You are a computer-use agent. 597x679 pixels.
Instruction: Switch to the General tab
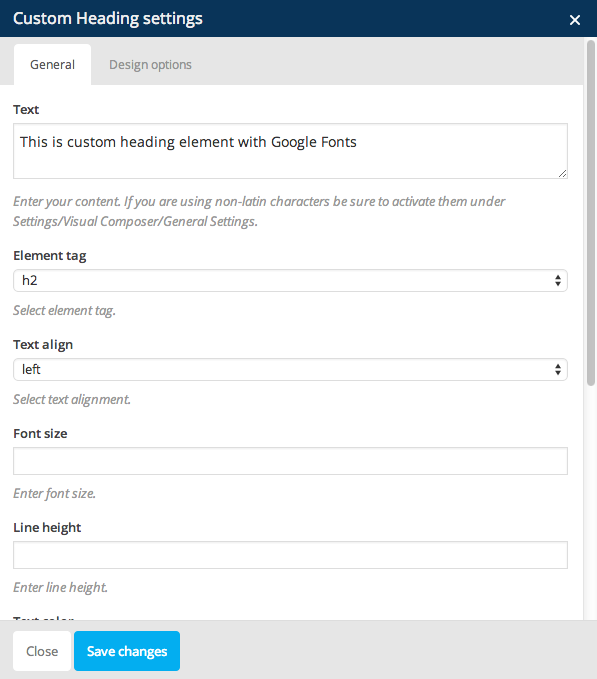(52, 65)
